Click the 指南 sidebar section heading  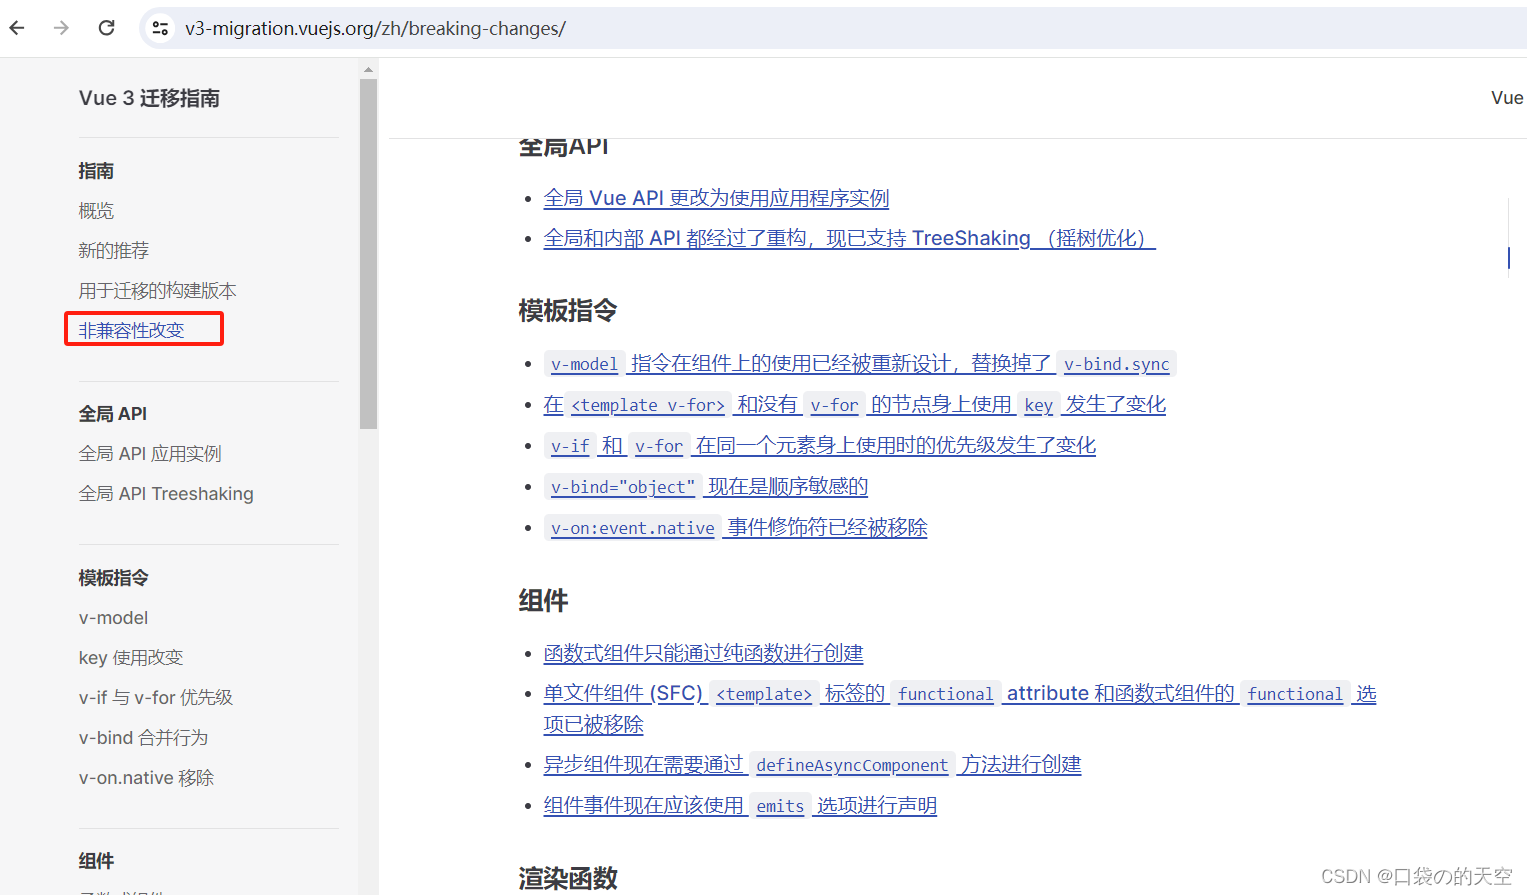96,171
